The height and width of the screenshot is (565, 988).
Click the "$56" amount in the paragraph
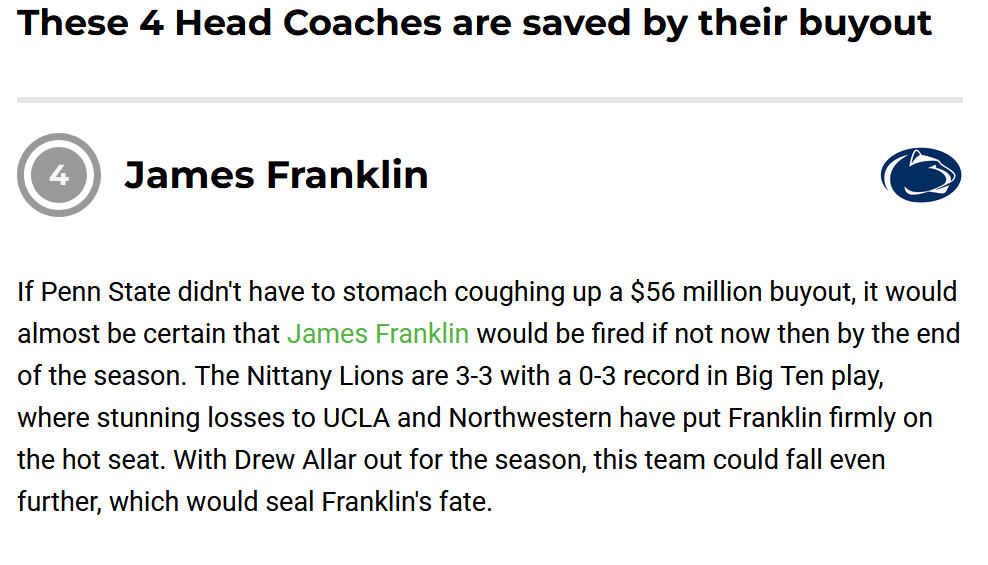click(x=652, y=292)
